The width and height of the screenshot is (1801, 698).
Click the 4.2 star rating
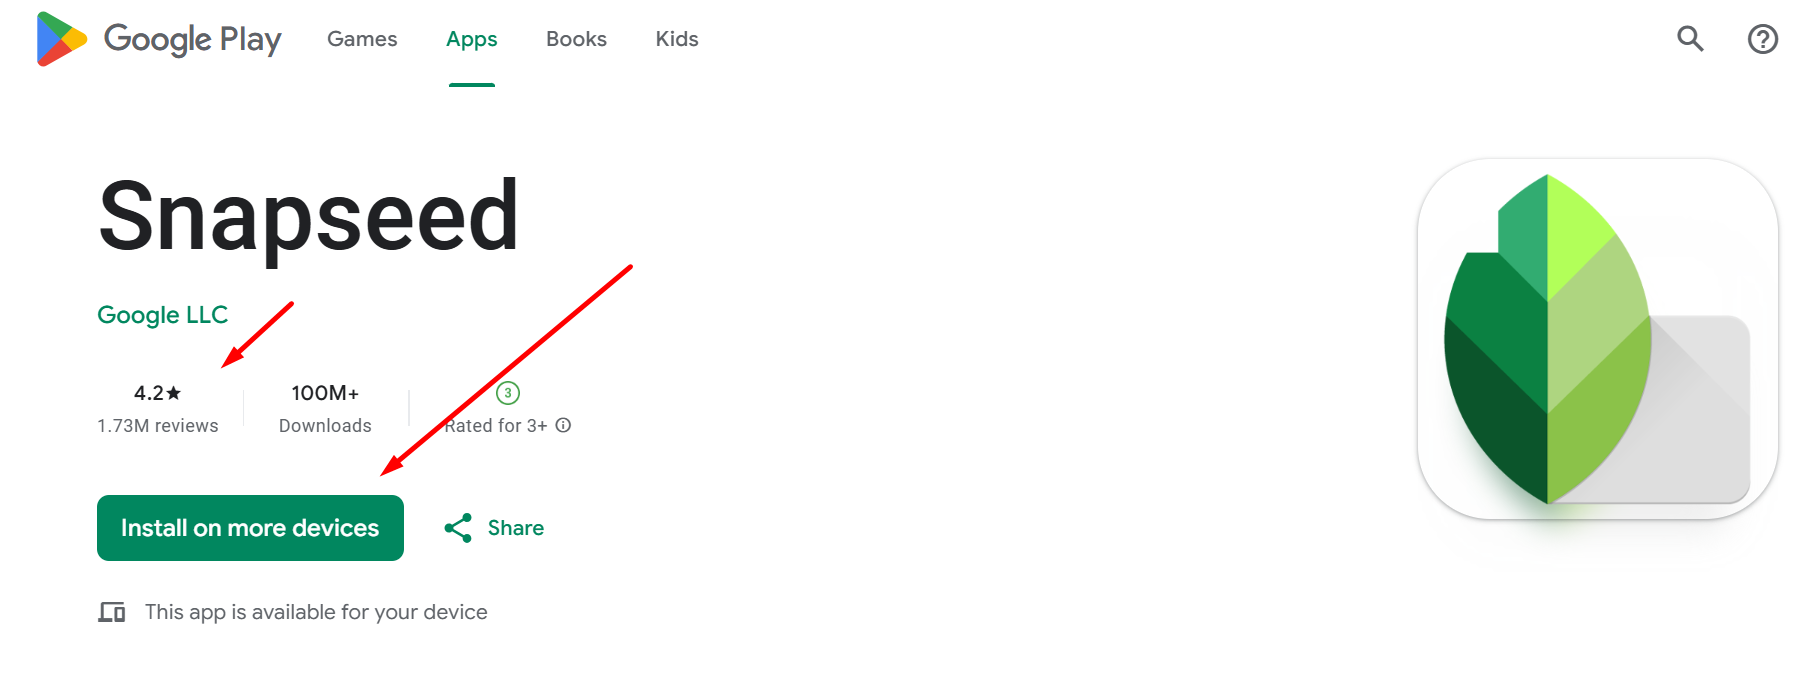[x=157, y=393]
